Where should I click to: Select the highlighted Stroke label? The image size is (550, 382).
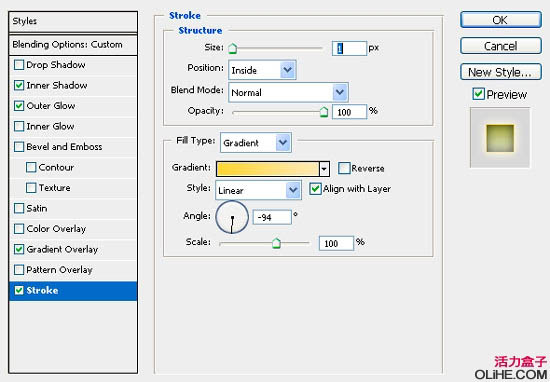tap(42, 290)
